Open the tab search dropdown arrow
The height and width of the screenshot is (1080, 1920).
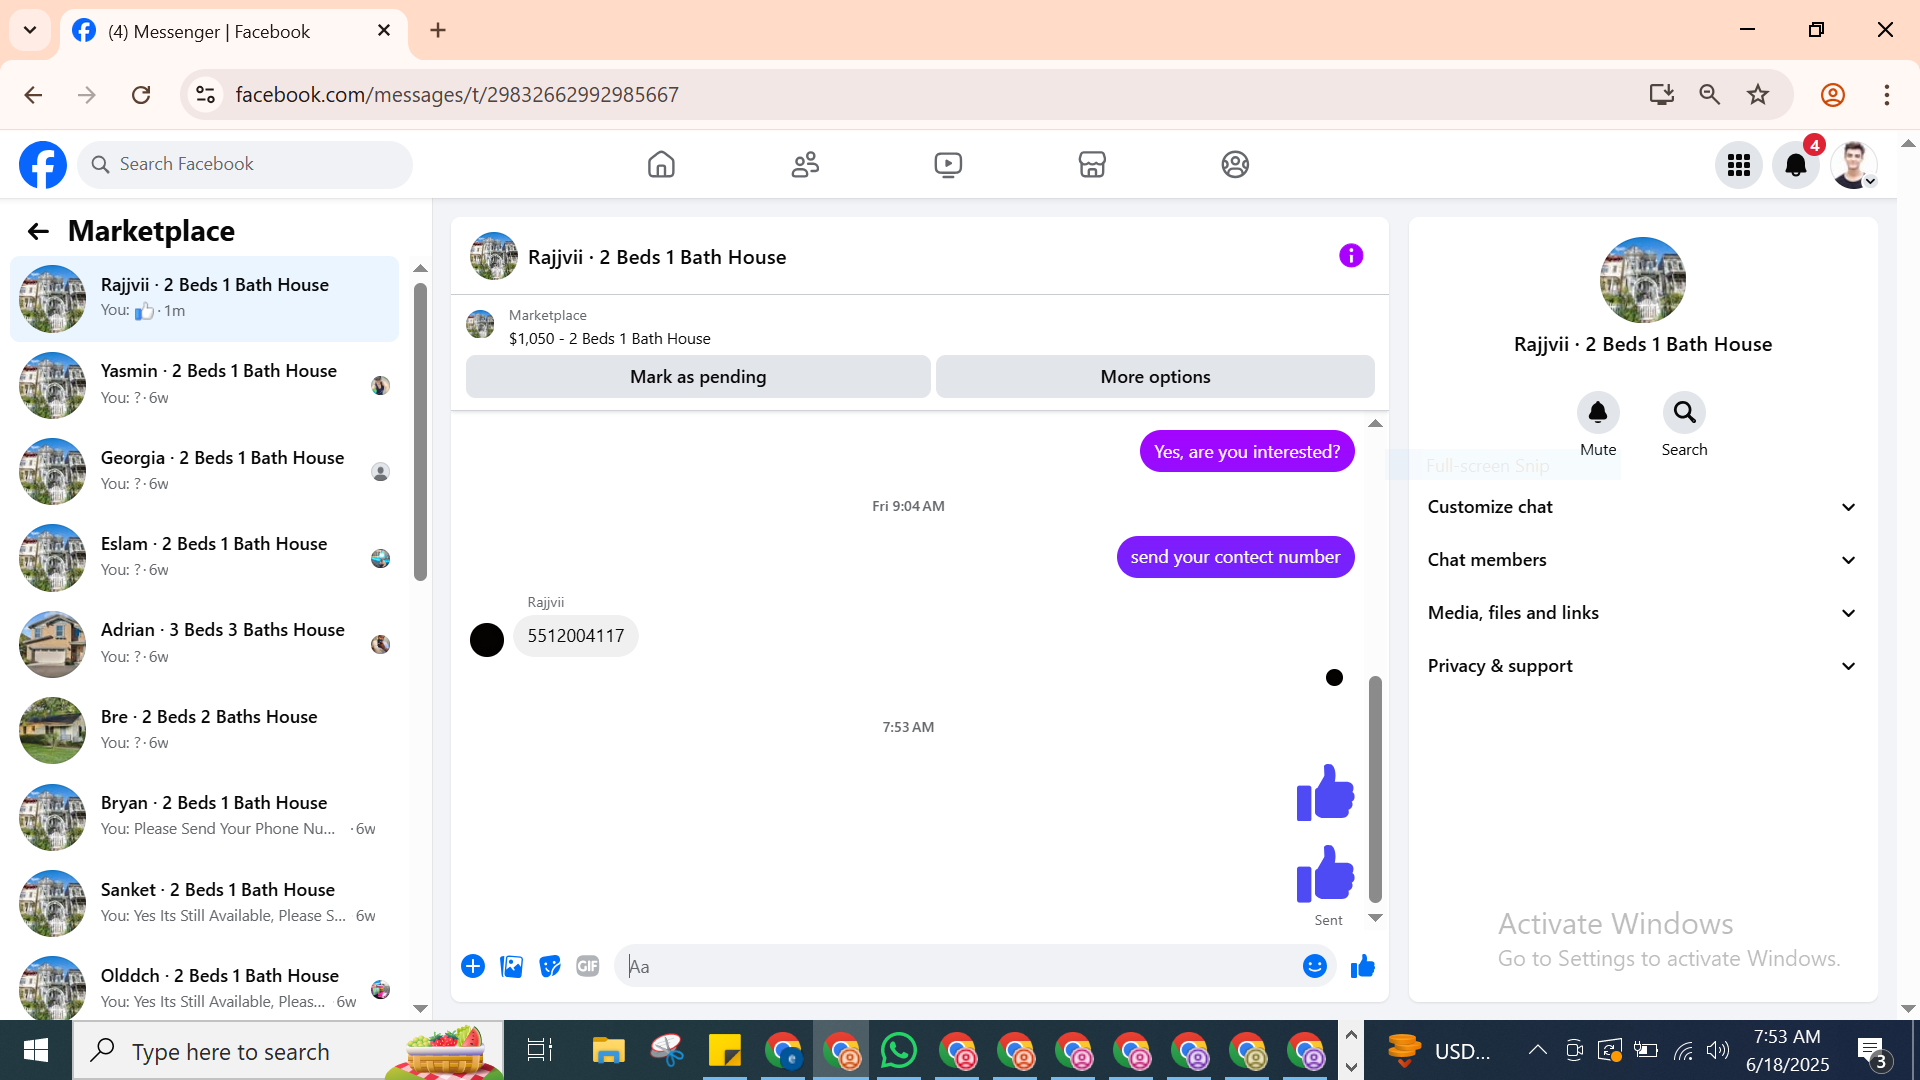pyautogui.click(x=30, y=30)
